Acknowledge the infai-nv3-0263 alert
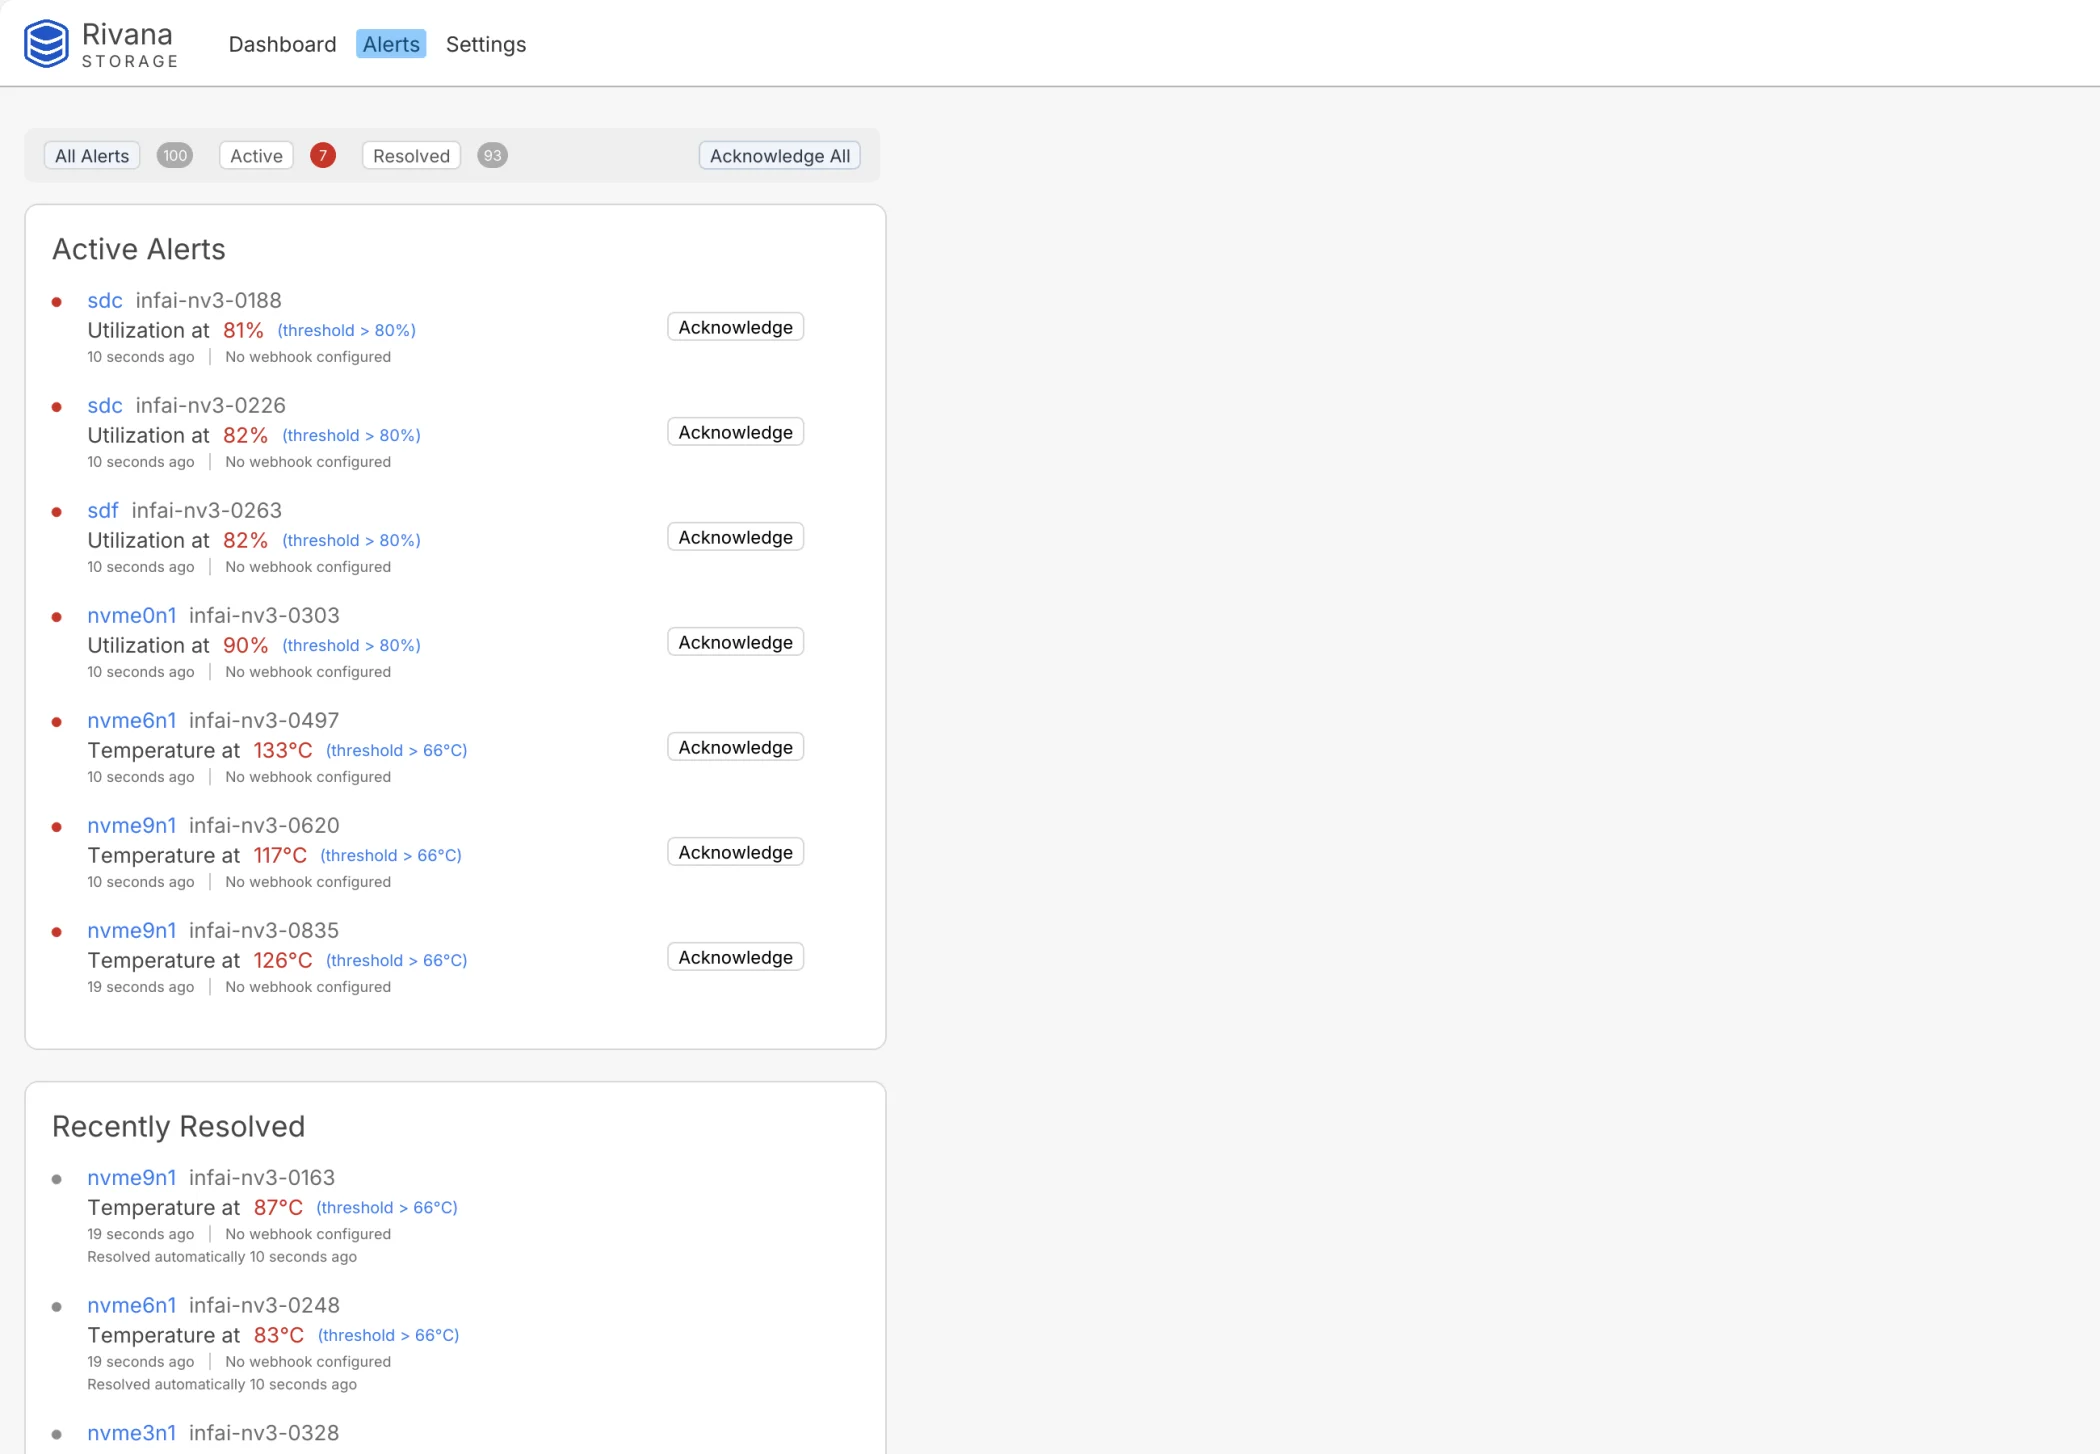 pyautogui.click(x=736, y=537)
